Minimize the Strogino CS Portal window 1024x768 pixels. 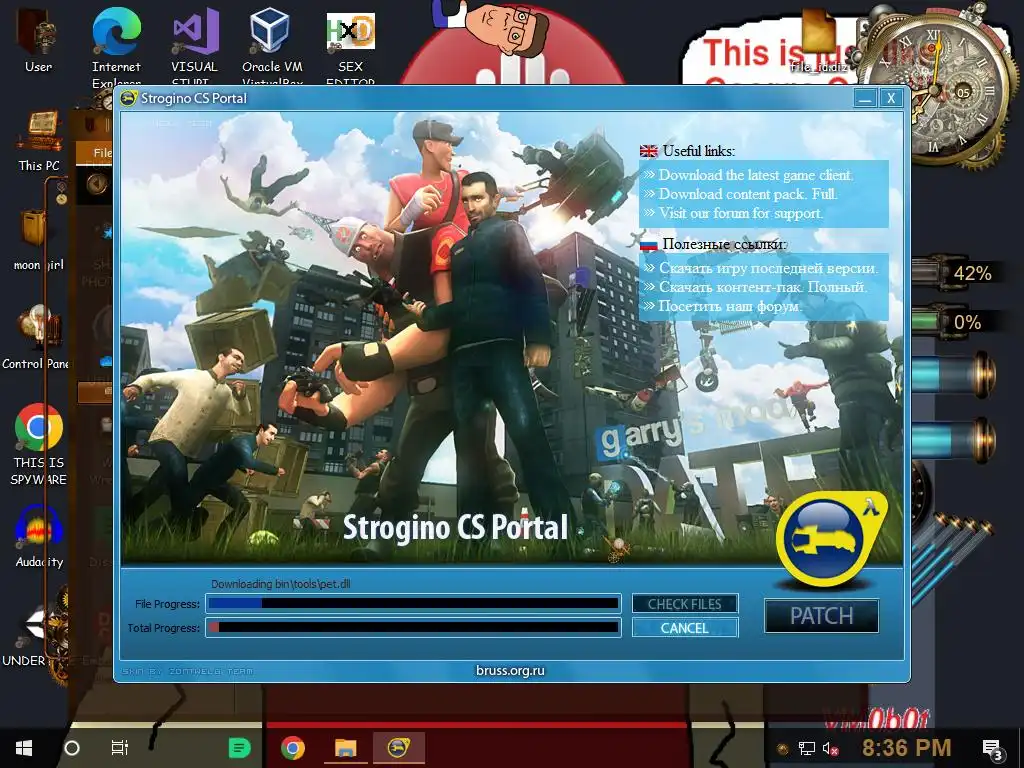click(x=865, y=99)
